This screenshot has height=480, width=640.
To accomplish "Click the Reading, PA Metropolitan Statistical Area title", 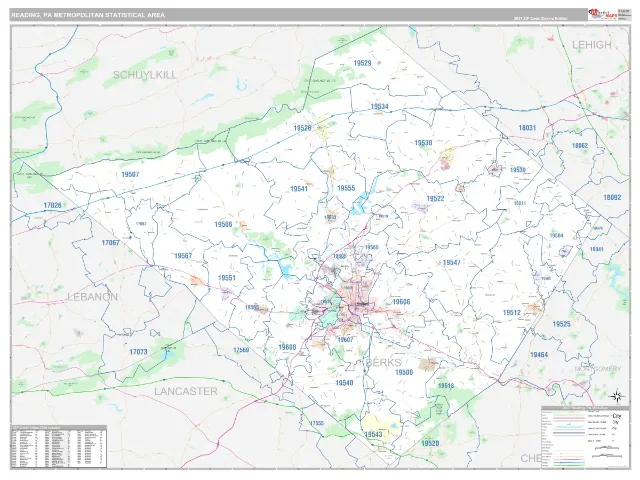I will pos(88,15).
